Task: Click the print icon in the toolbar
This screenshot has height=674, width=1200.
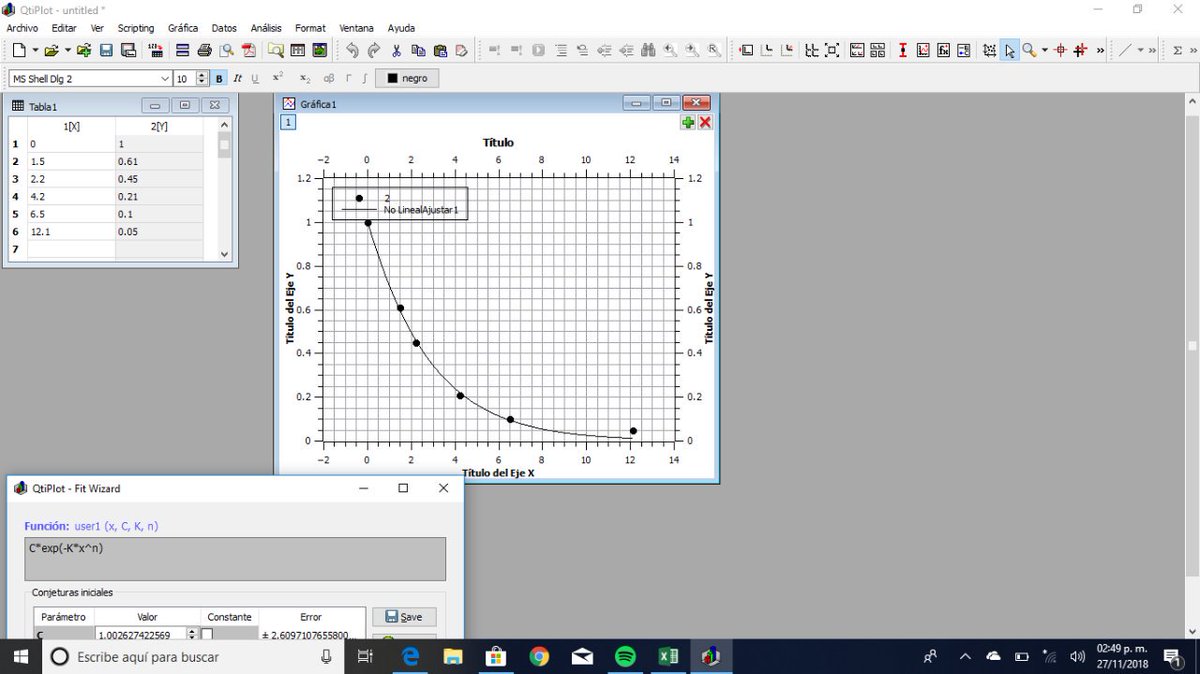Action: 205,50
